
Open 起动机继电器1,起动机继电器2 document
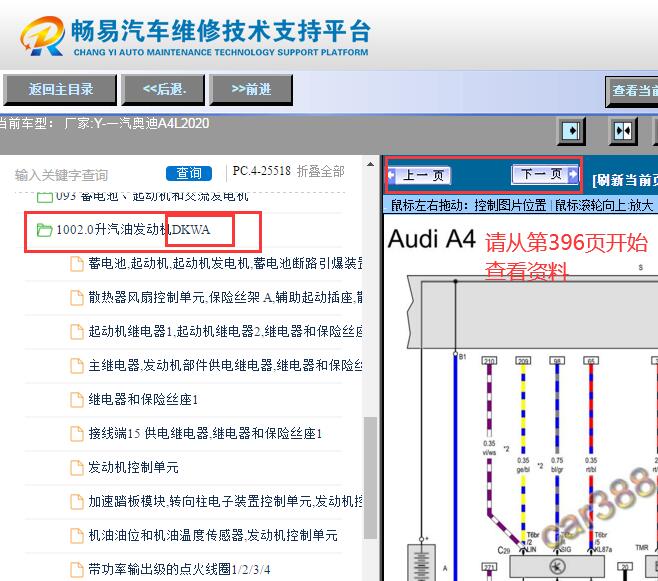coord(225,331)
